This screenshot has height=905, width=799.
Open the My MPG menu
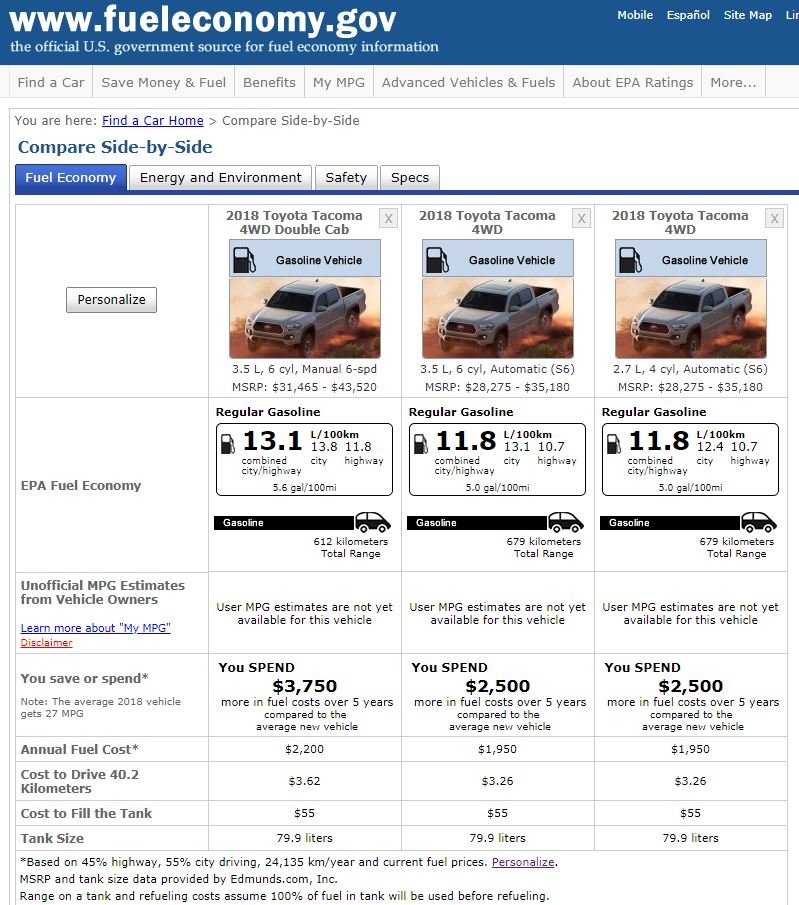pos(339,83)
